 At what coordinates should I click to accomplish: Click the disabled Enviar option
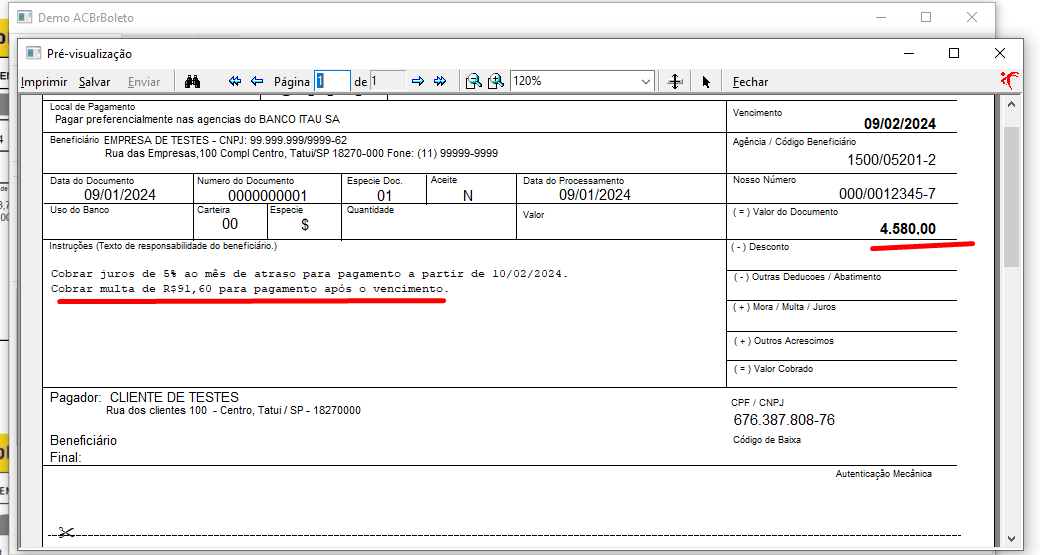pos(144,82)
